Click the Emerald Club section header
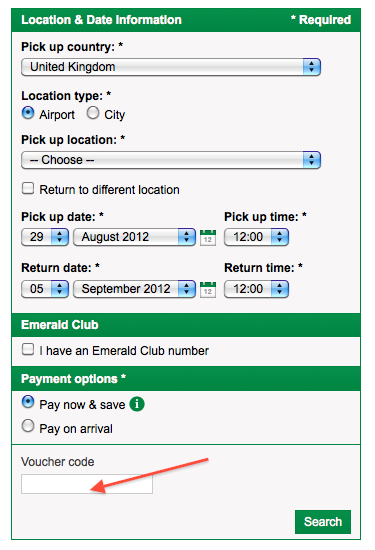 186,325
